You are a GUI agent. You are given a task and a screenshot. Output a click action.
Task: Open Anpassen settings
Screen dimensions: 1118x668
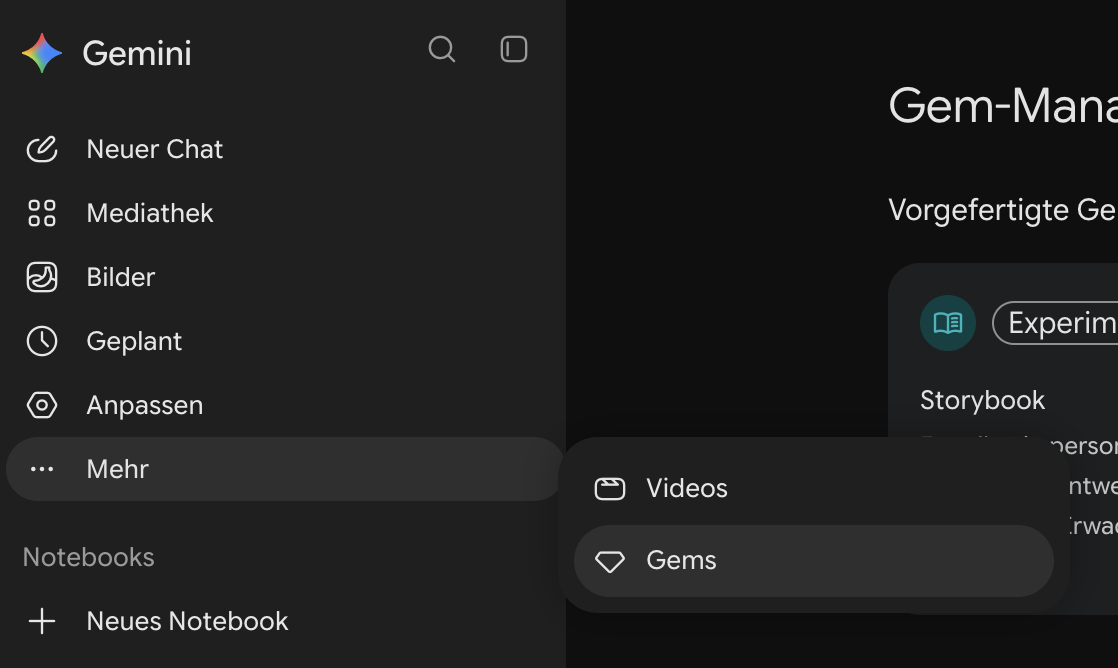tap(285, 405)
